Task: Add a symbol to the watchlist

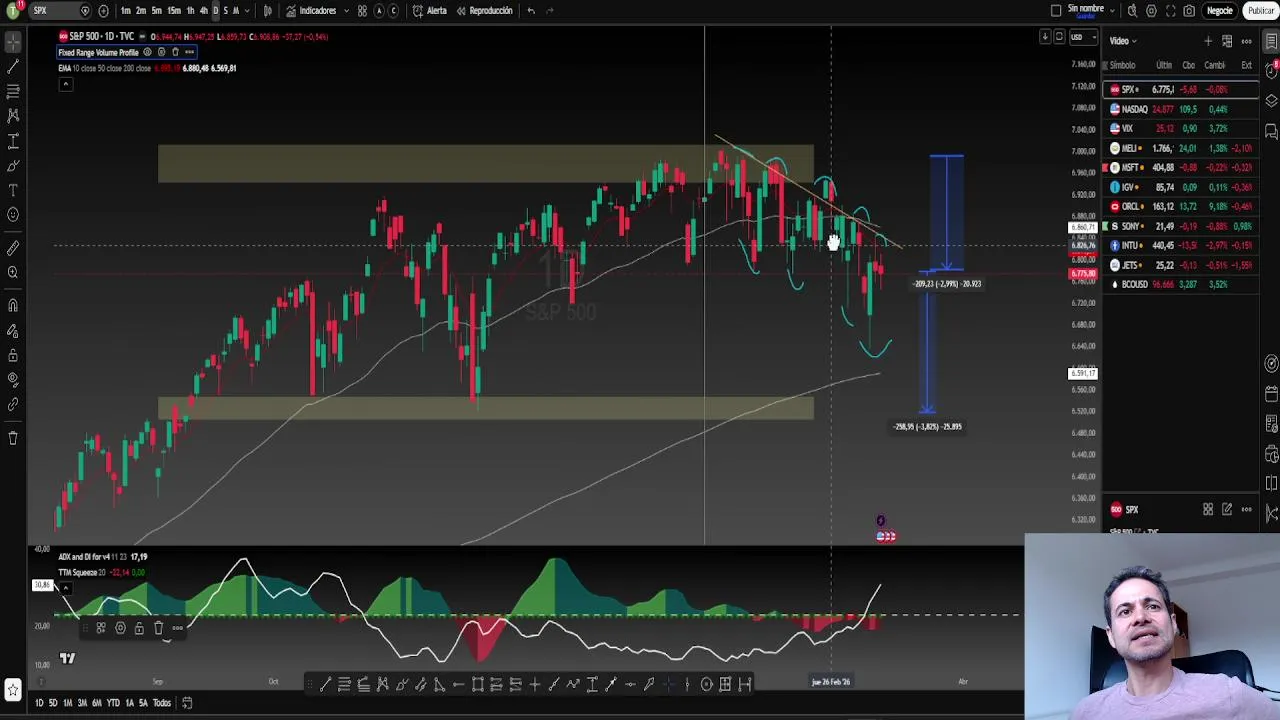Action: [x=1208, y=41]
